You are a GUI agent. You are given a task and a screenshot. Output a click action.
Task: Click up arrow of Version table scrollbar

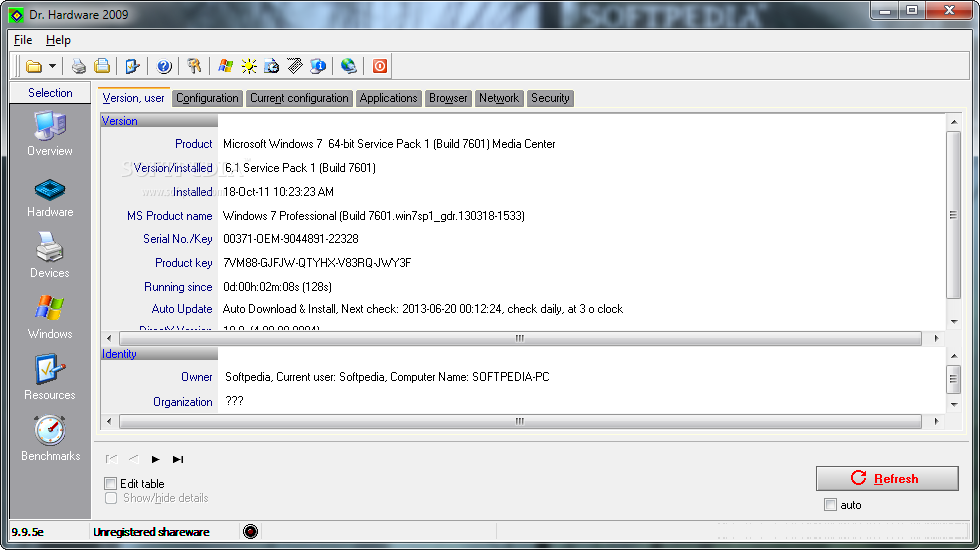tap(953, 122)
